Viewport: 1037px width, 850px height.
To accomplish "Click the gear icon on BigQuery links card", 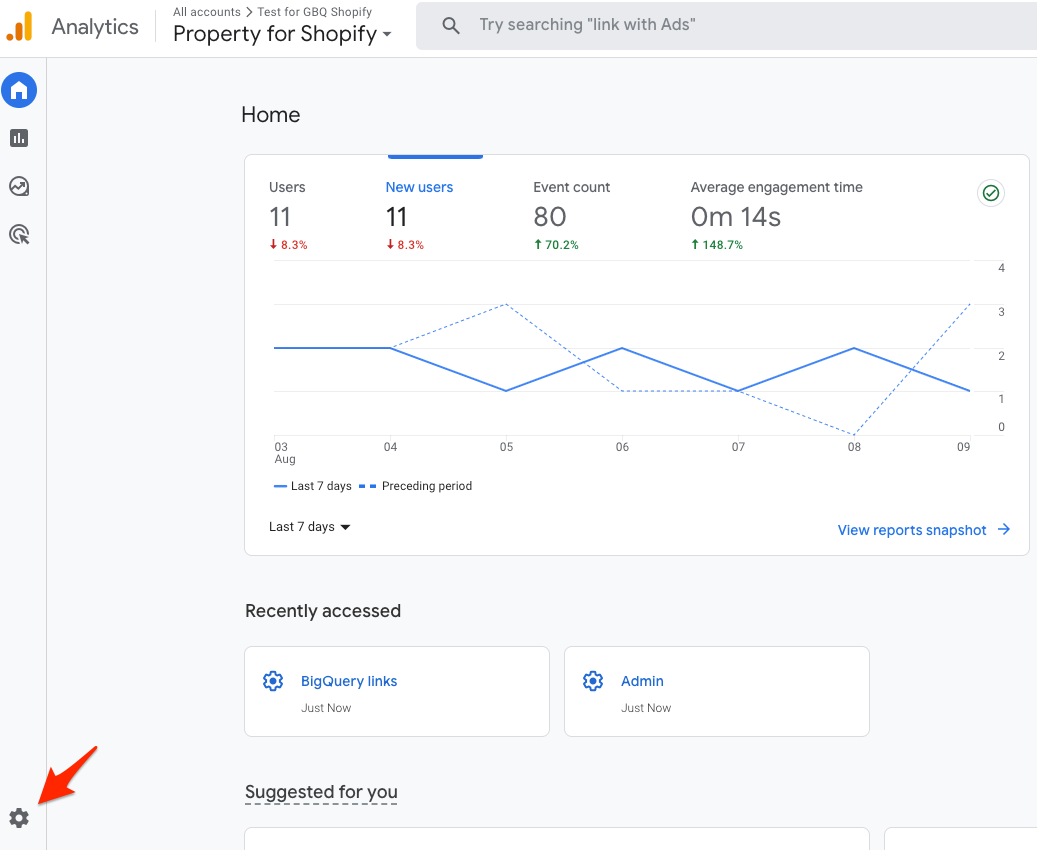I will 272,681.
